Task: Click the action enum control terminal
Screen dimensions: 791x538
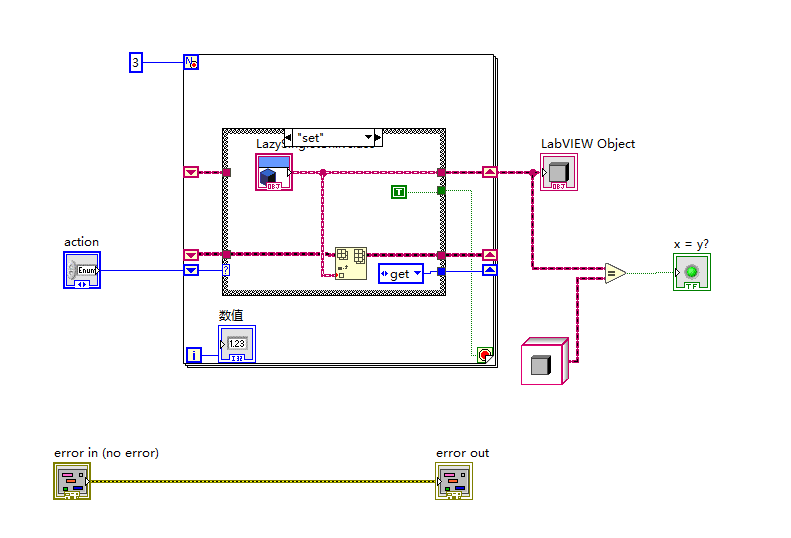Action: 82,270
